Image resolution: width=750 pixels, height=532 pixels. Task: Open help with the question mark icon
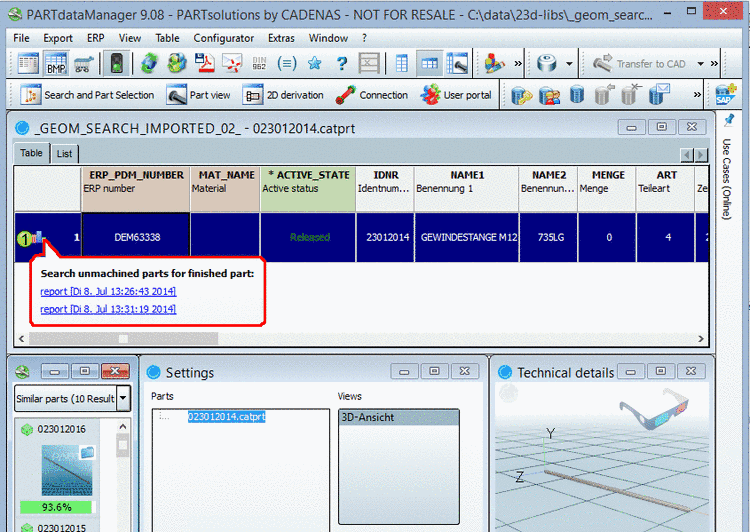342,63
